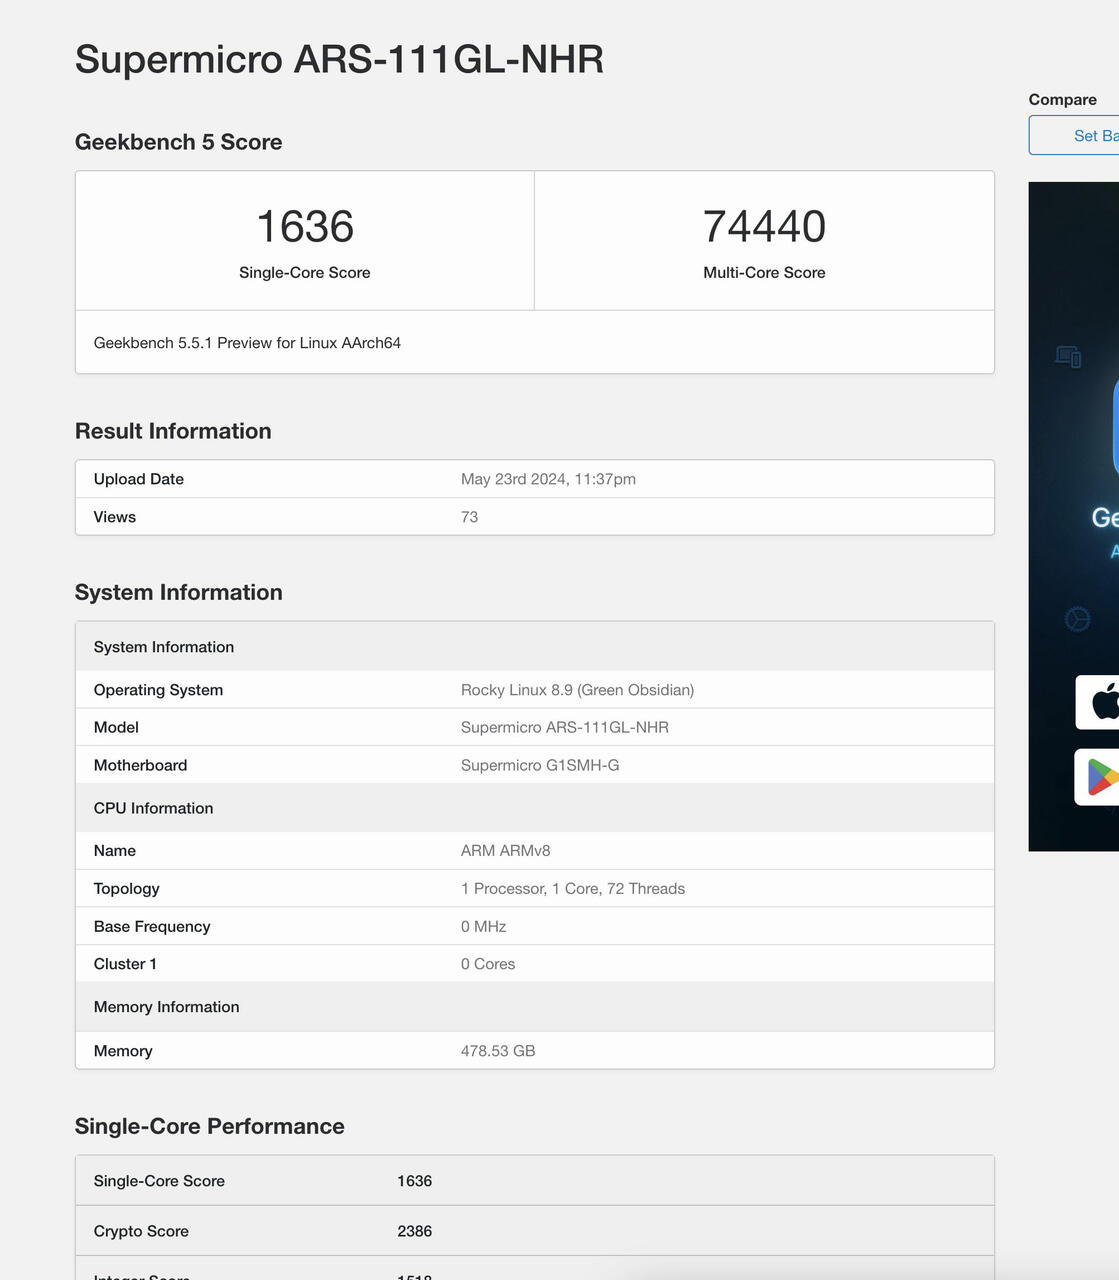Click the Cluster 1 value 0 Cores
This screenshot has height=1280, width=1119.
point(488,964)
